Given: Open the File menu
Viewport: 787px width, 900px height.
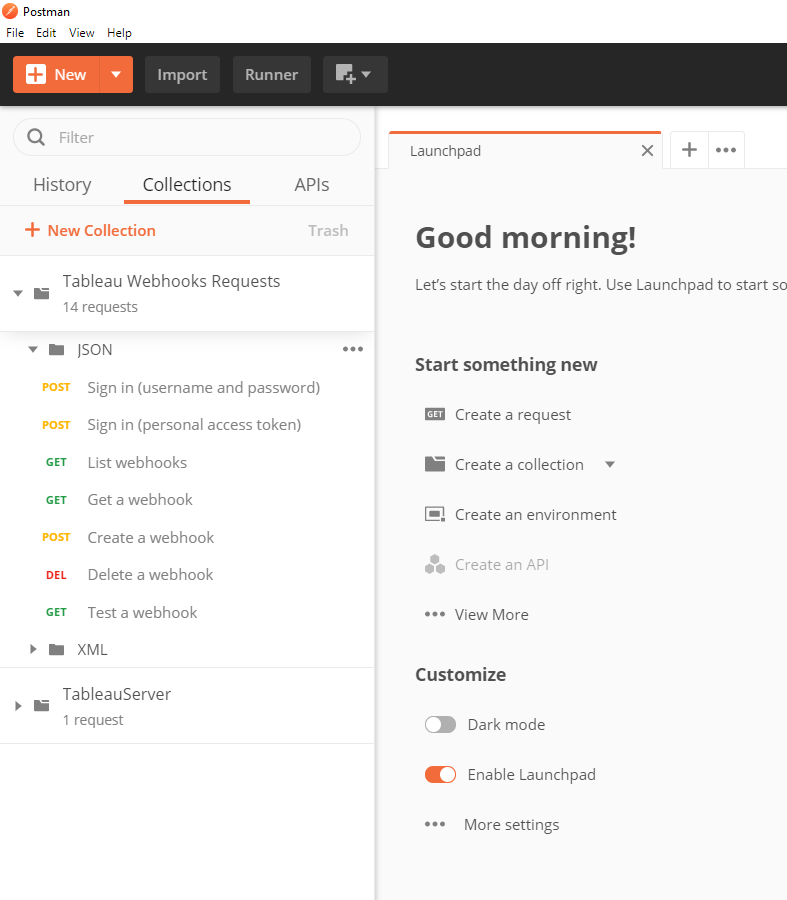Looking at the screenshot, I should click(15, 33).
